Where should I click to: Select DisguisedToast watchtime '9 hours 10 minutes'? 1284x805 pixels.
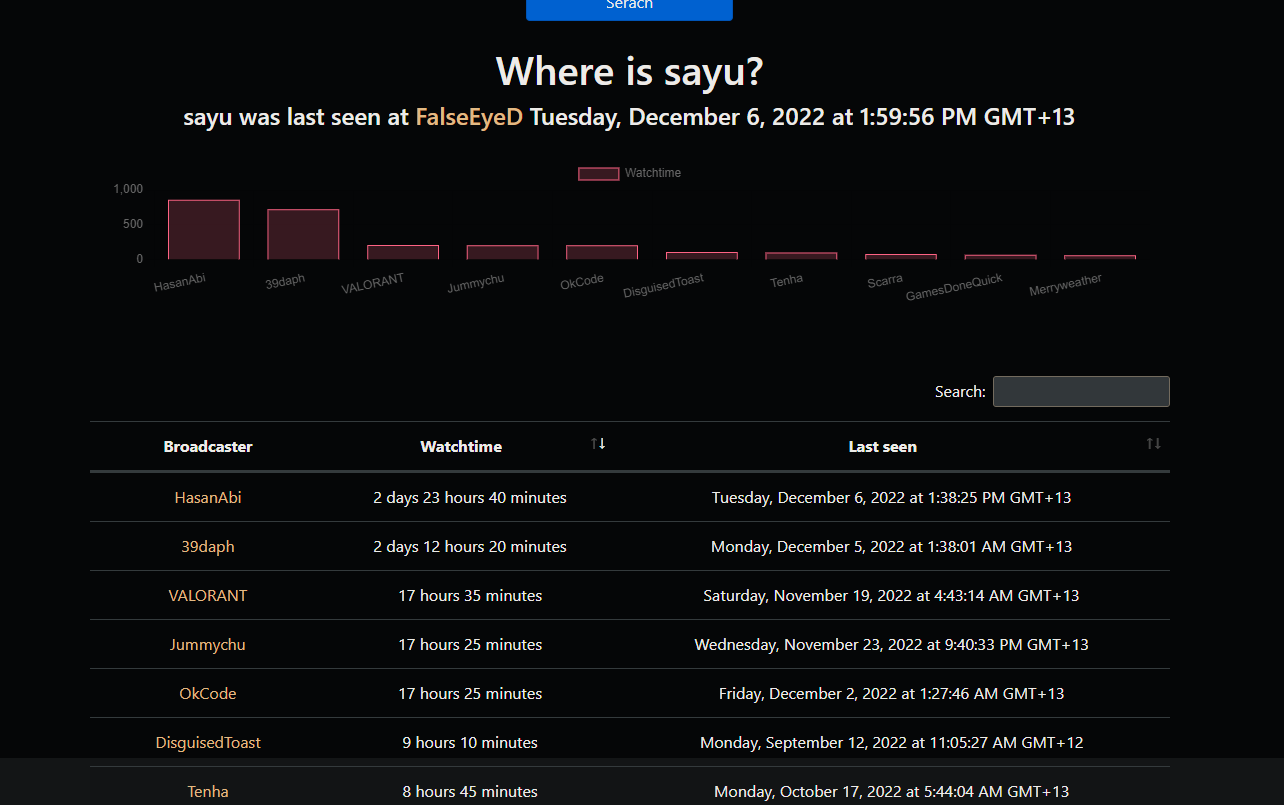tap(470, 742)
